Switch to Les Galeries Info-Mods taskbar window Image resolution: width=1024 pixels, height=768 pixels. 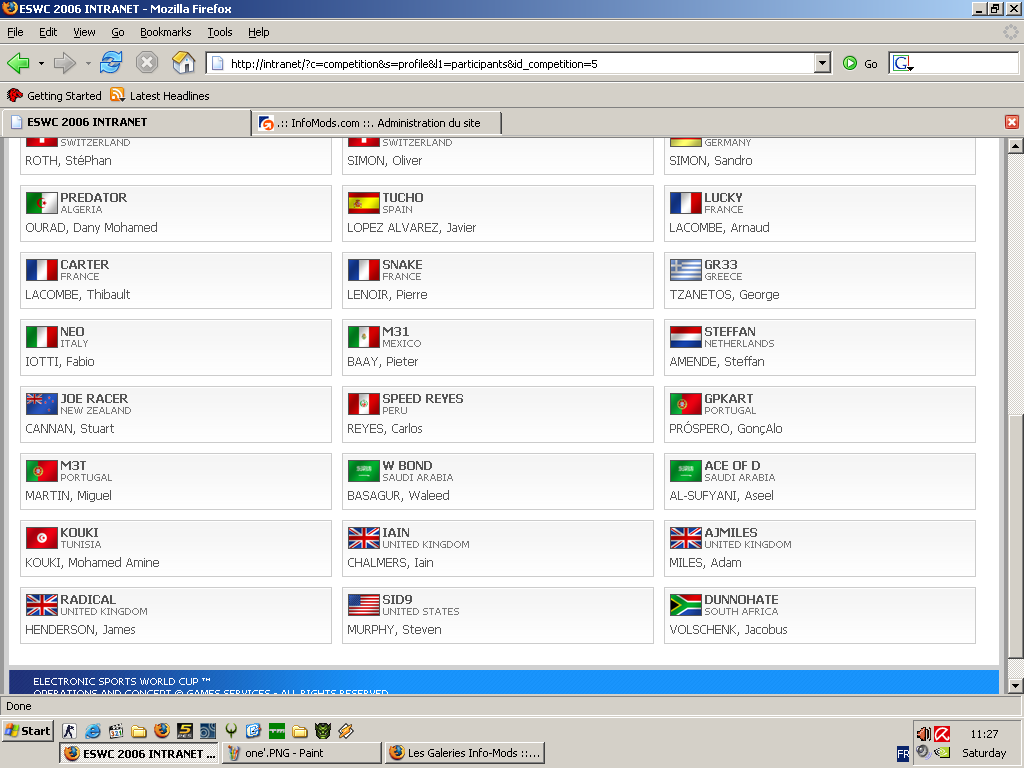(x=464, y=753)
